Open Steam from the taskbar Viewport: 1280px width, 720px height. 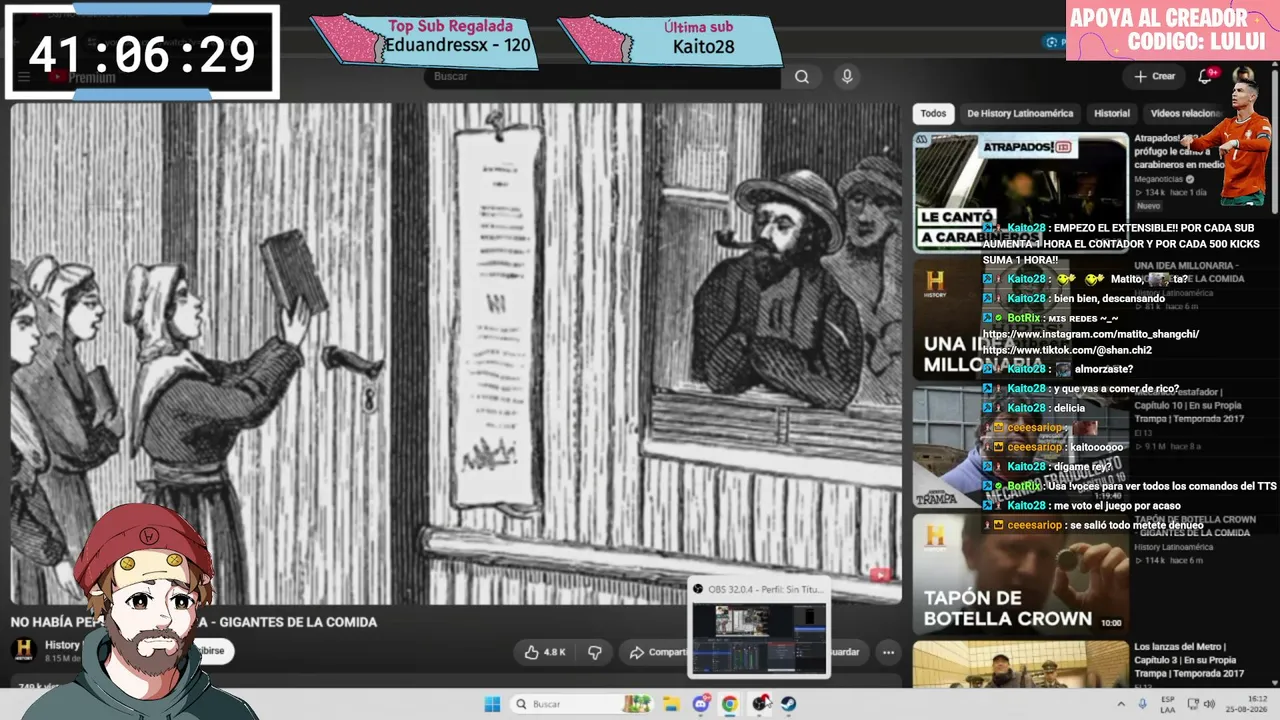[788, 704]
